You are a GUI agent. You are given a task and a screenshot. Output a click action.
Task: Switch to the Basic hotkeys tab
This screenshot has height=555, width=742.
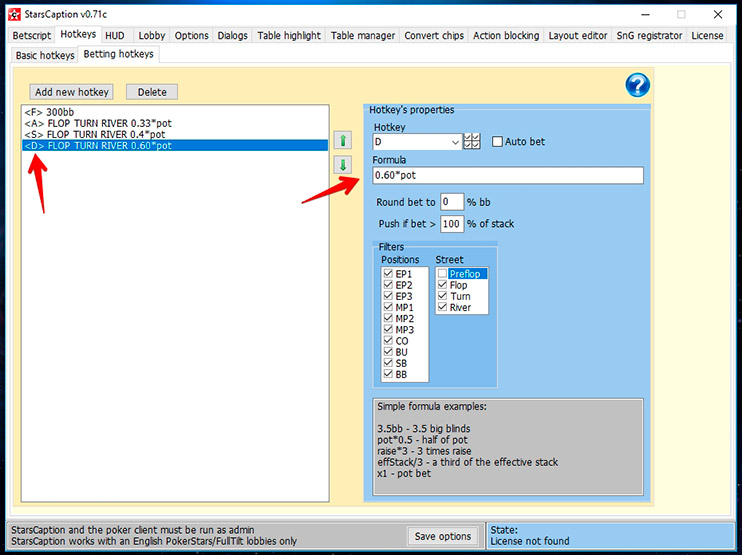coord(45,55)
